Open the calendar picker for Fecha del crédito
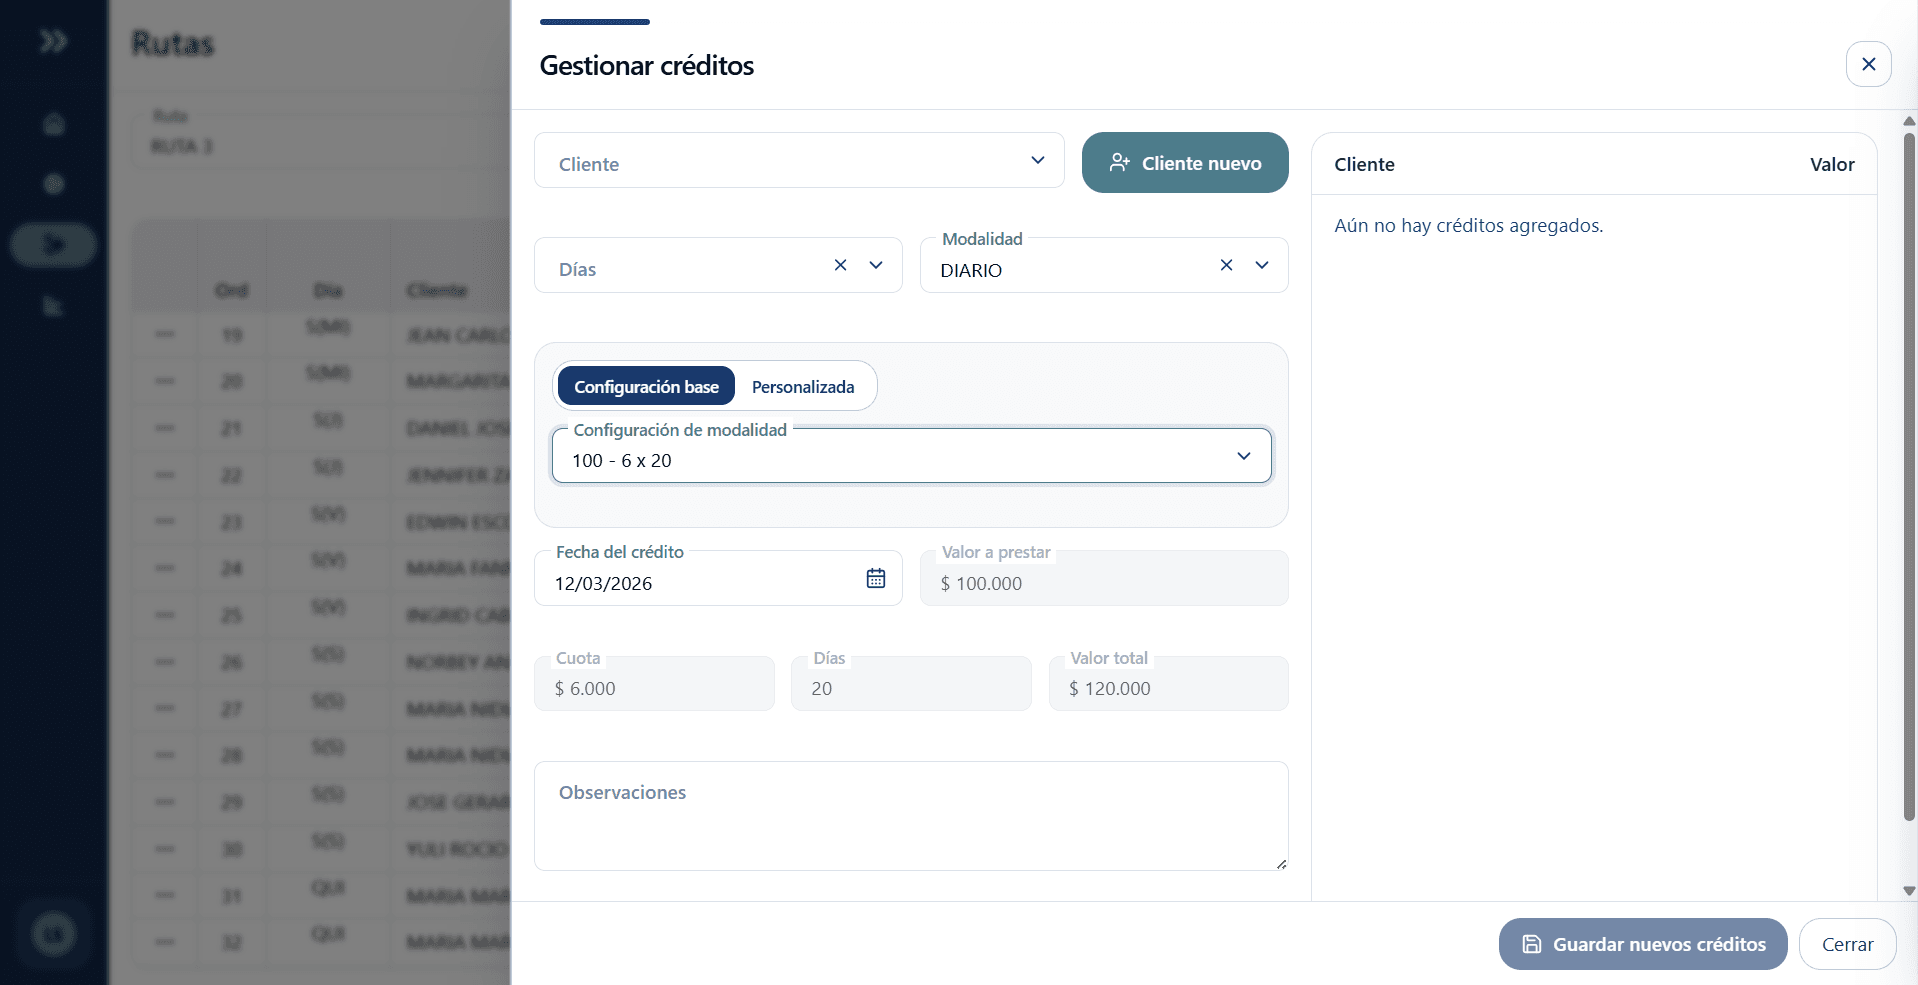The height and width of the screenshot is (985, 1918). click(x=875, y=578)
